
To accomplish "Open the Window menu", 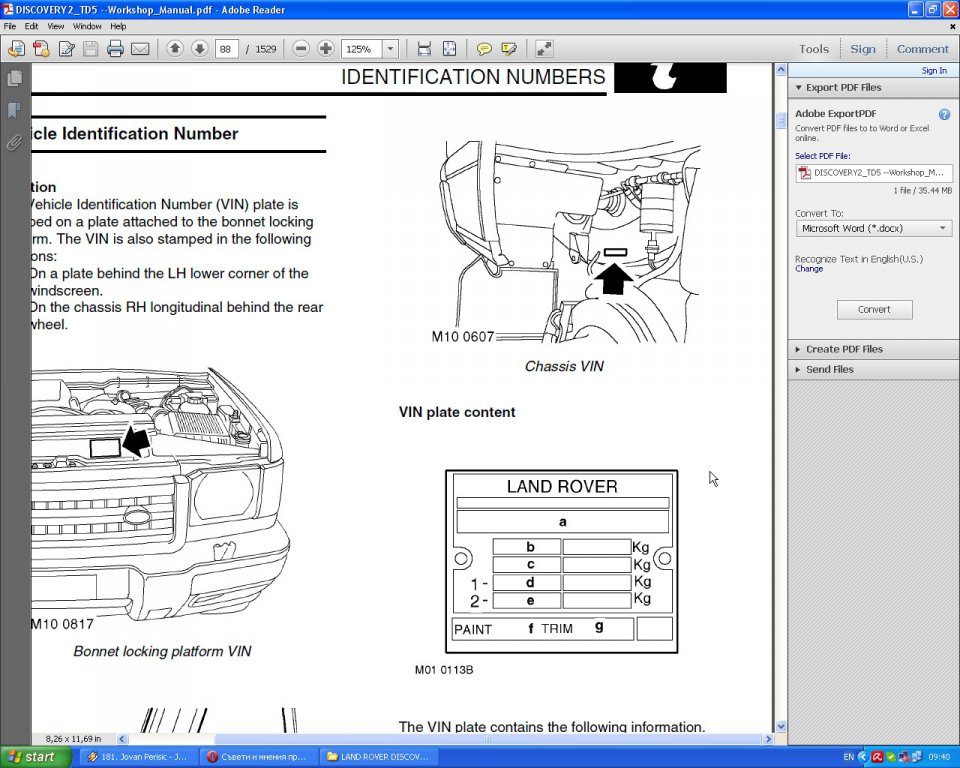I will 87,26.
